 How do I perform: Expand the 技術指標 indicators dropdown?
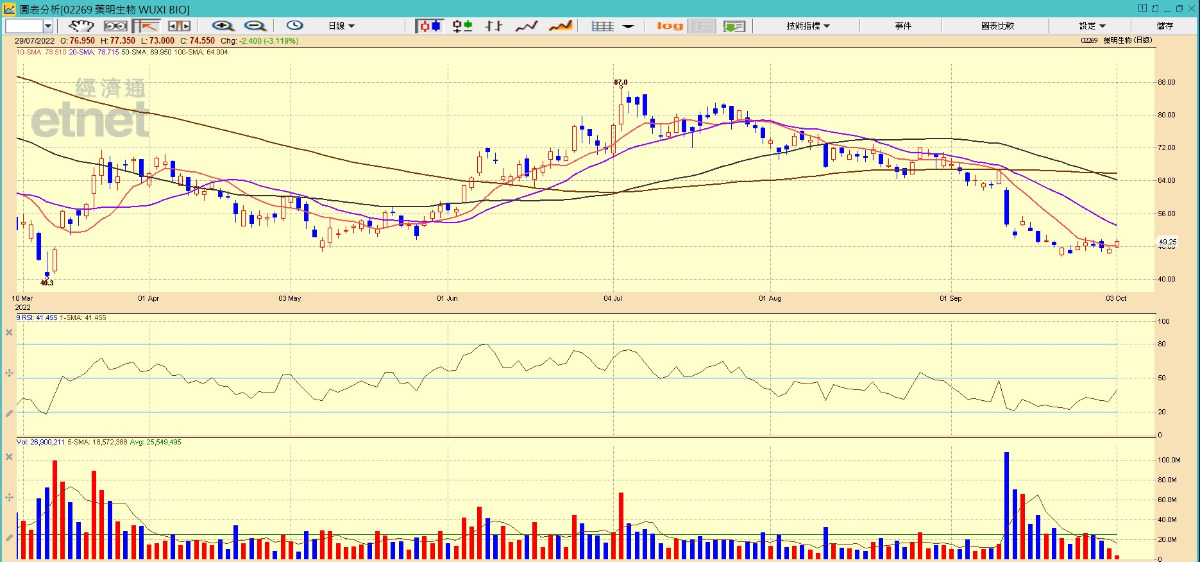click(808, 26)
